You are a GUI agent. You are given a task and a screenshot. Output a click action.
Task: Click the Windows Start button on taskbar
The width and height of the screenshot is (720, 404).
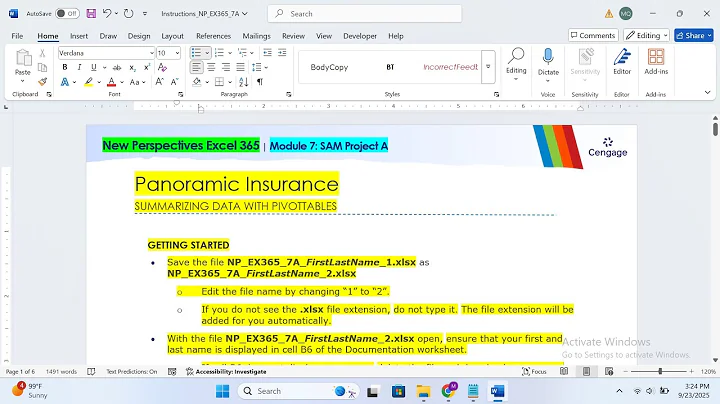[x=222, y=391]
